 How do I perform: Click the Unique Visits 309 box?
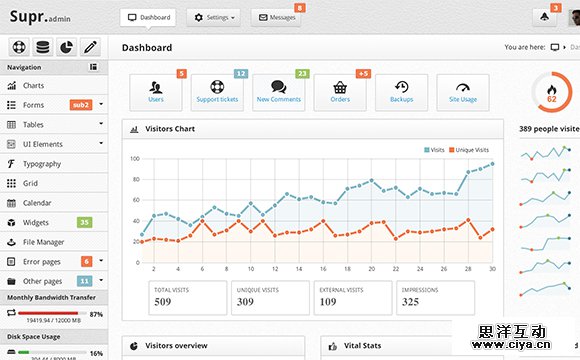coord(270,298)
